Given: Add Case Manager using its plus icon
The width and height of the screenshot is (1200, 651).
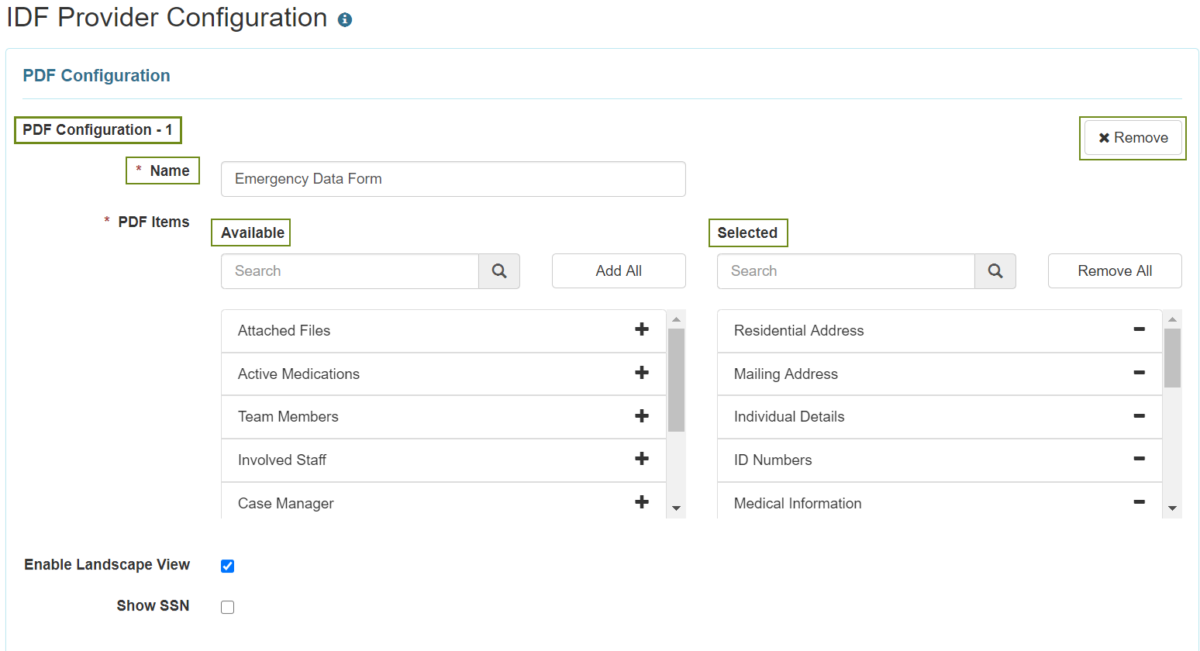Looking at the screenshot, I should 641,502.
